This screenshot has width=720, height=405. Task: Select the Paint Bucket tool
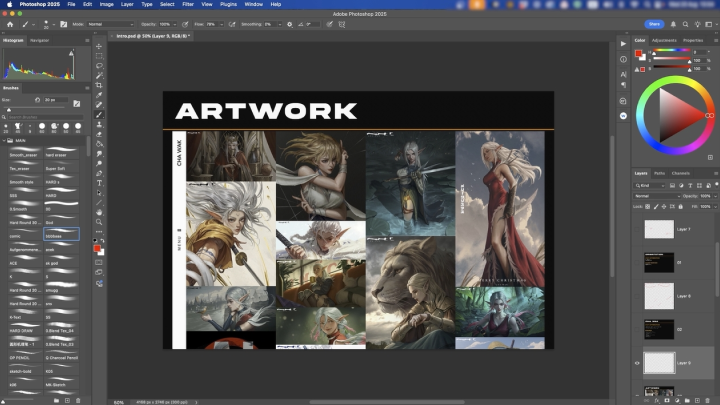(x=99, y=144)
